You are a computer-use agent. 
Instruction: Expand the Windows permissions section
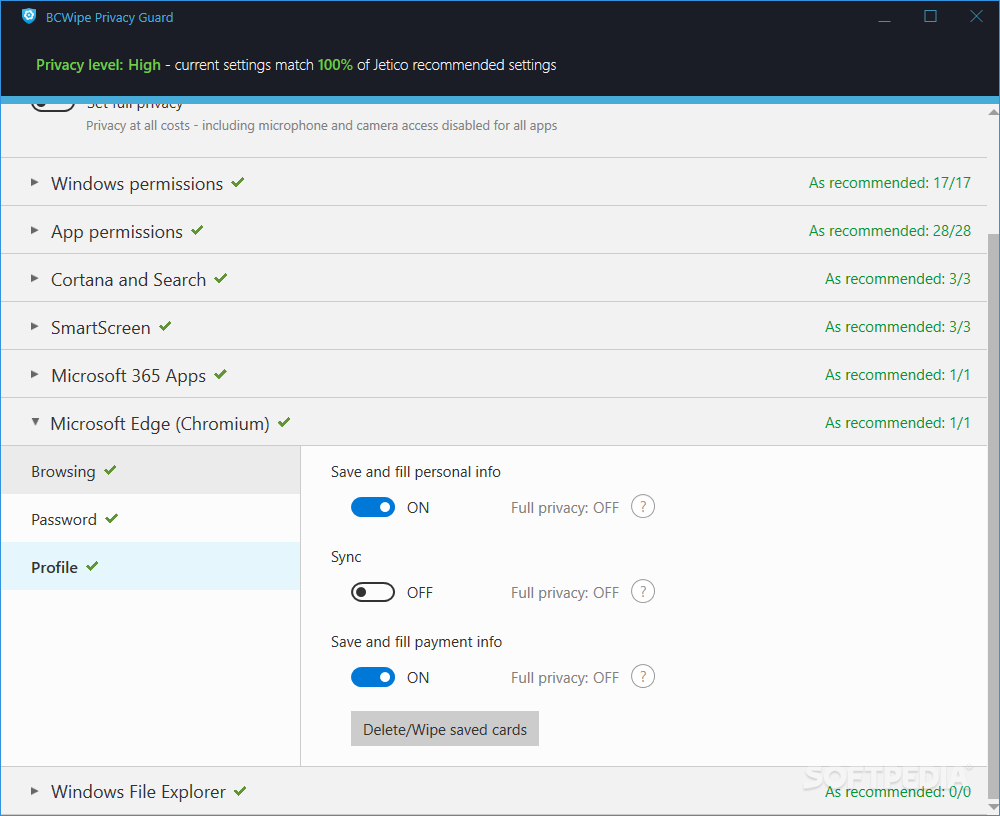pos(34,182)
